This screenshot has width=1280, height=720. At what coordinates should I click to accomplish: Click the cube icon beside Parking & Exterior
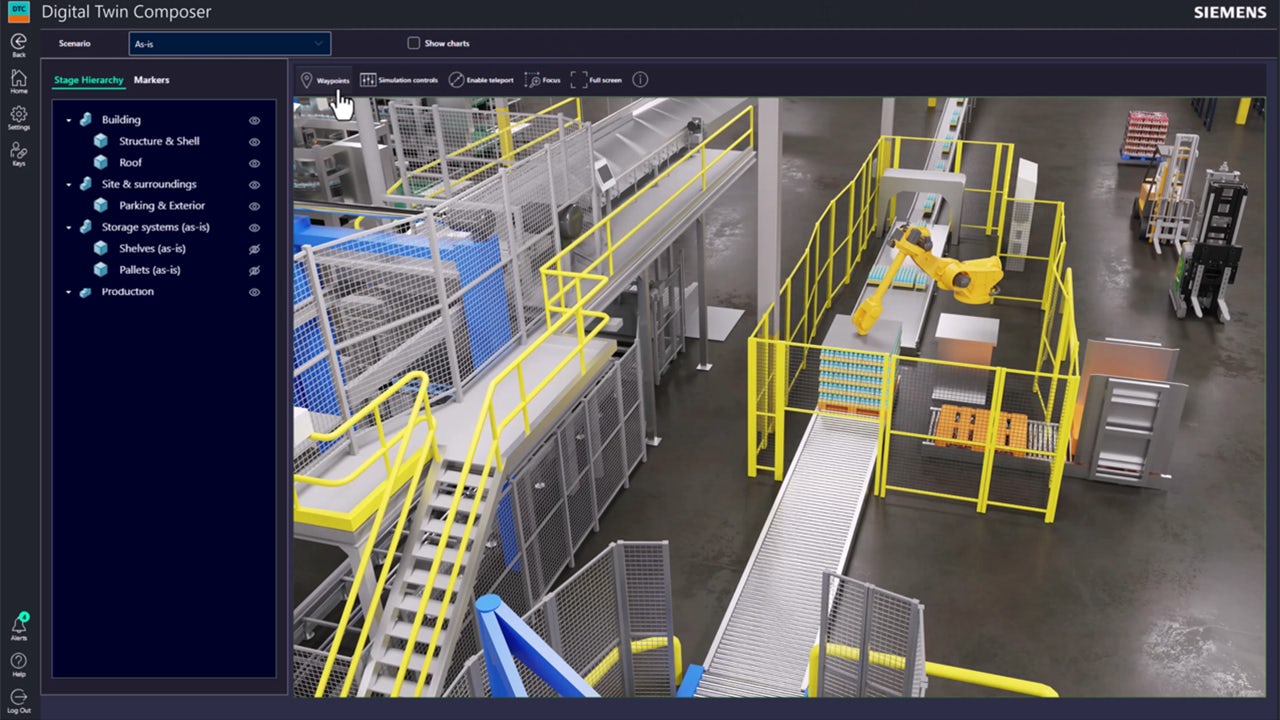click(100, 205)
